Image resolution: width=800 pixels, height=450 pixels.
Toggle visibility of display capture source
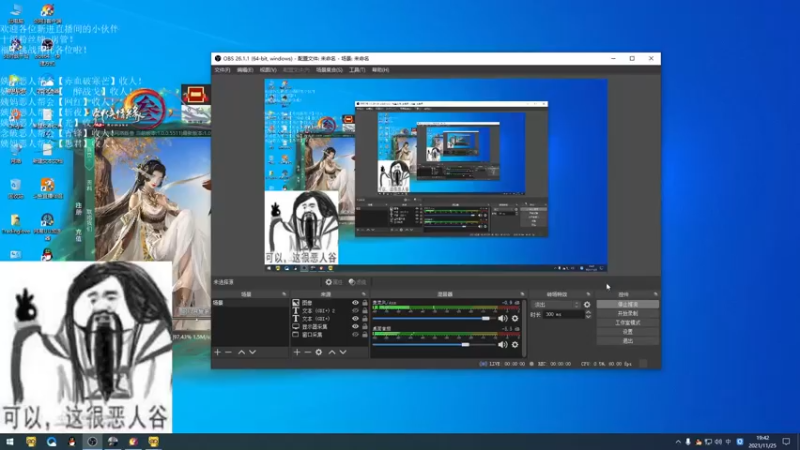(355, 327)
